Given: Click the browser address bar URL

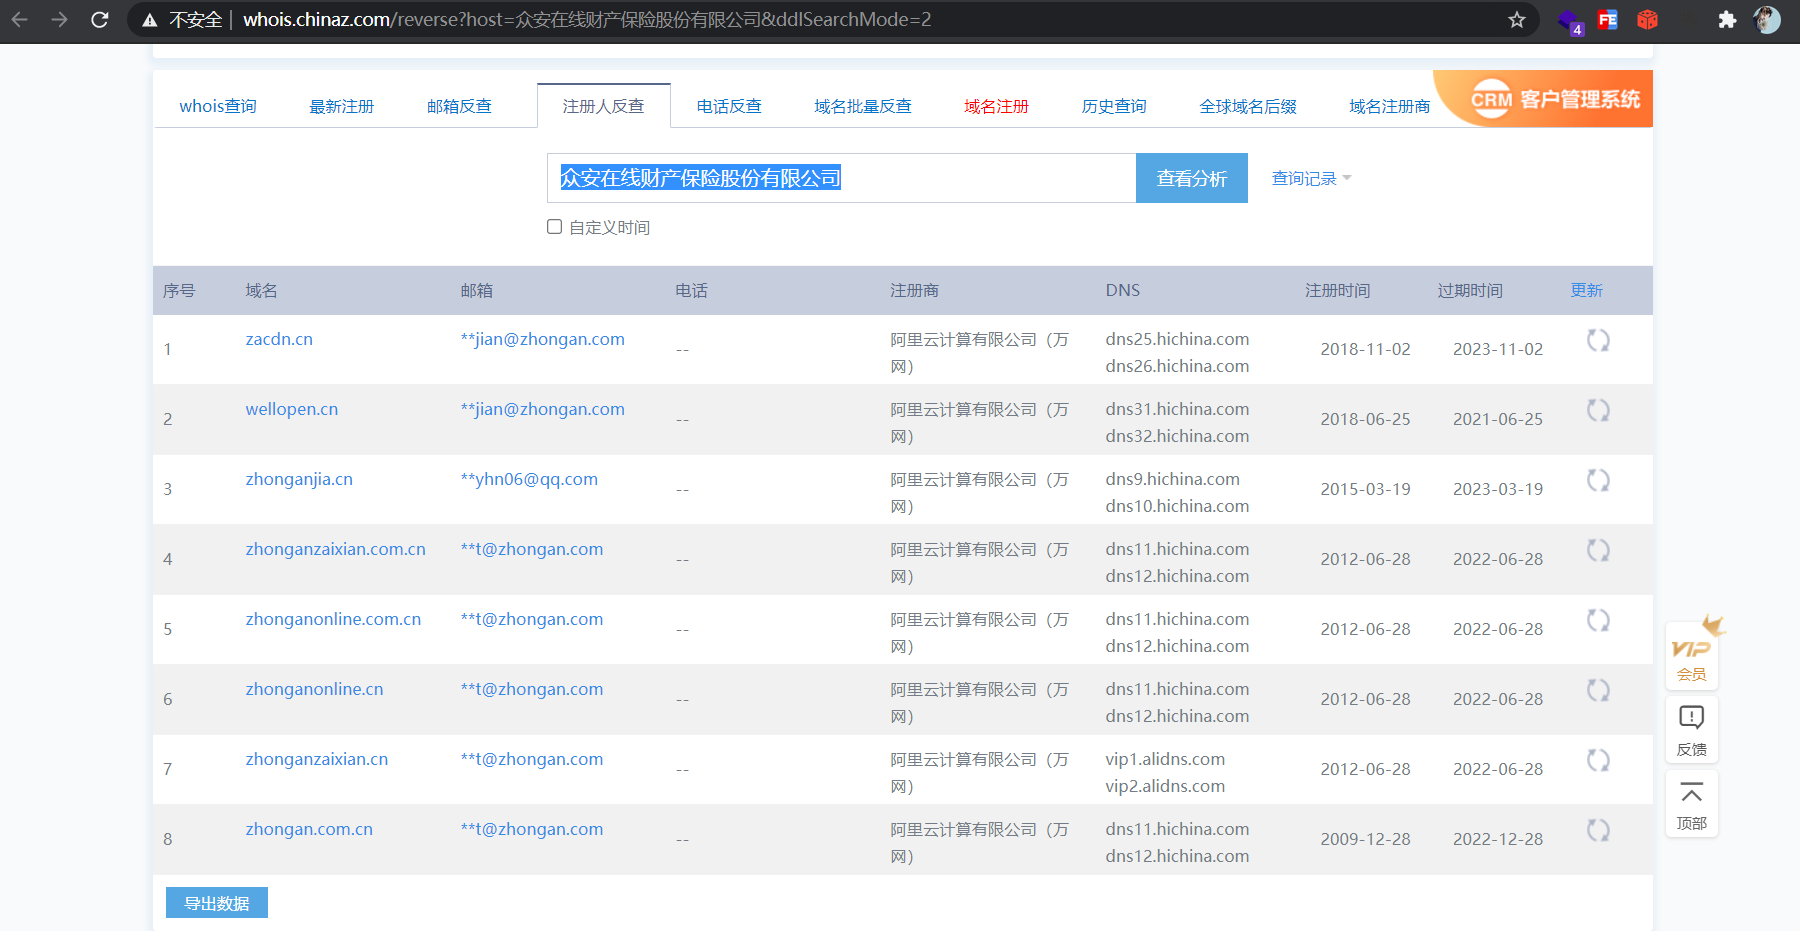Looking at the screenshot, I should click(x=587, y=20).
